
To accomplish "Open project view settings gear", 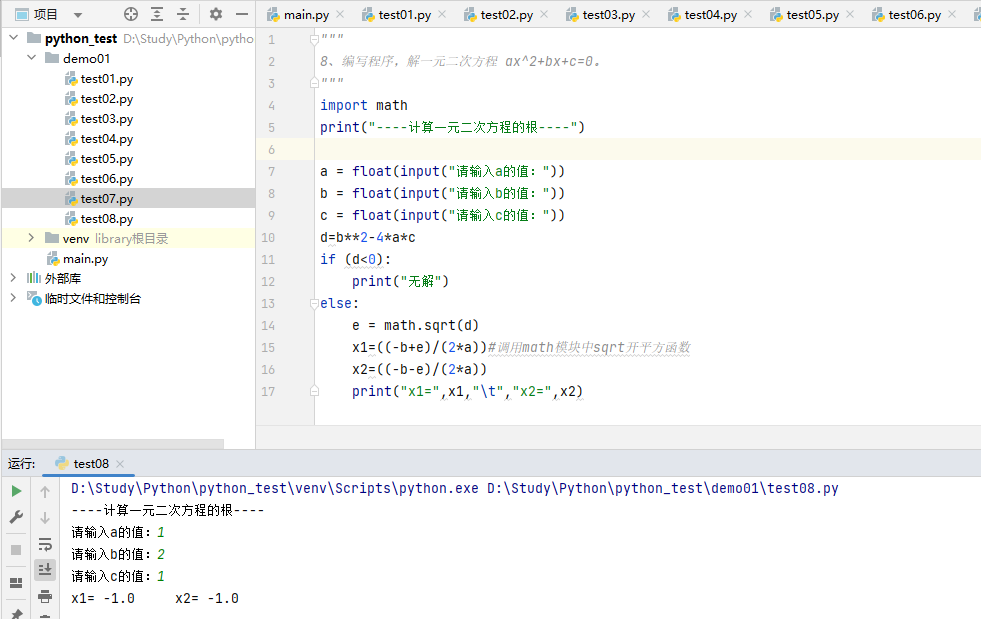I will pos(216,14).
